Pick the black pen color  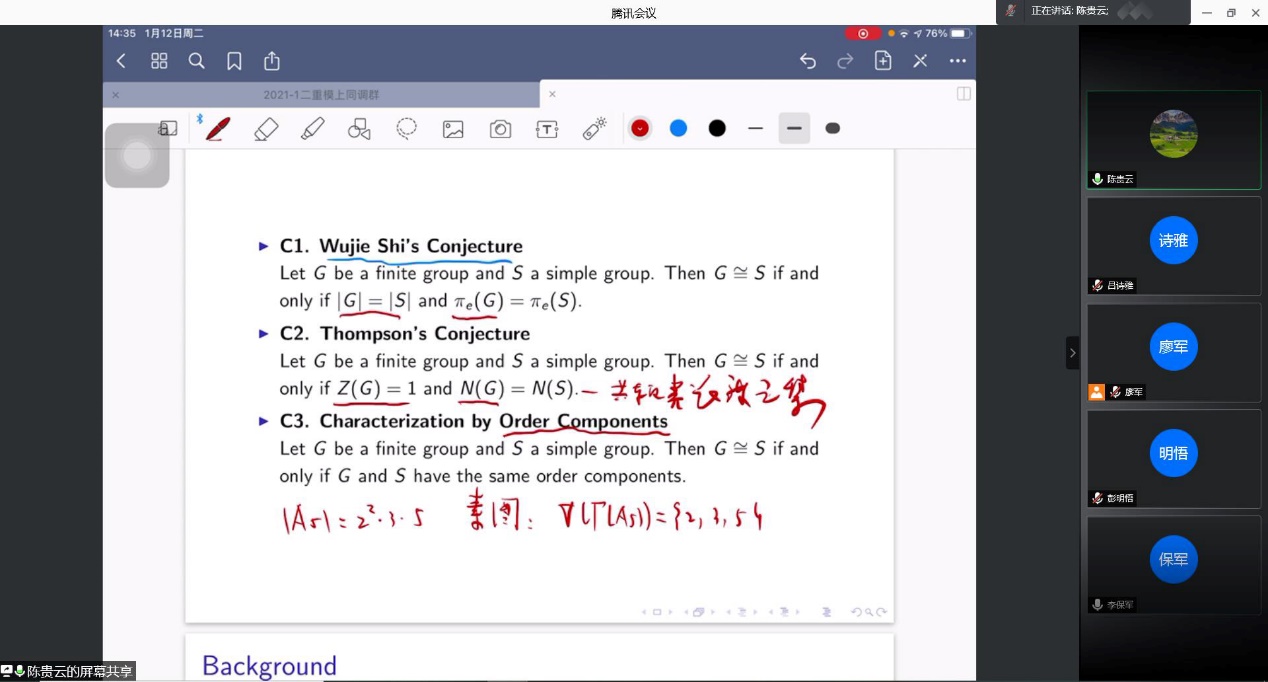coord(717,128)
